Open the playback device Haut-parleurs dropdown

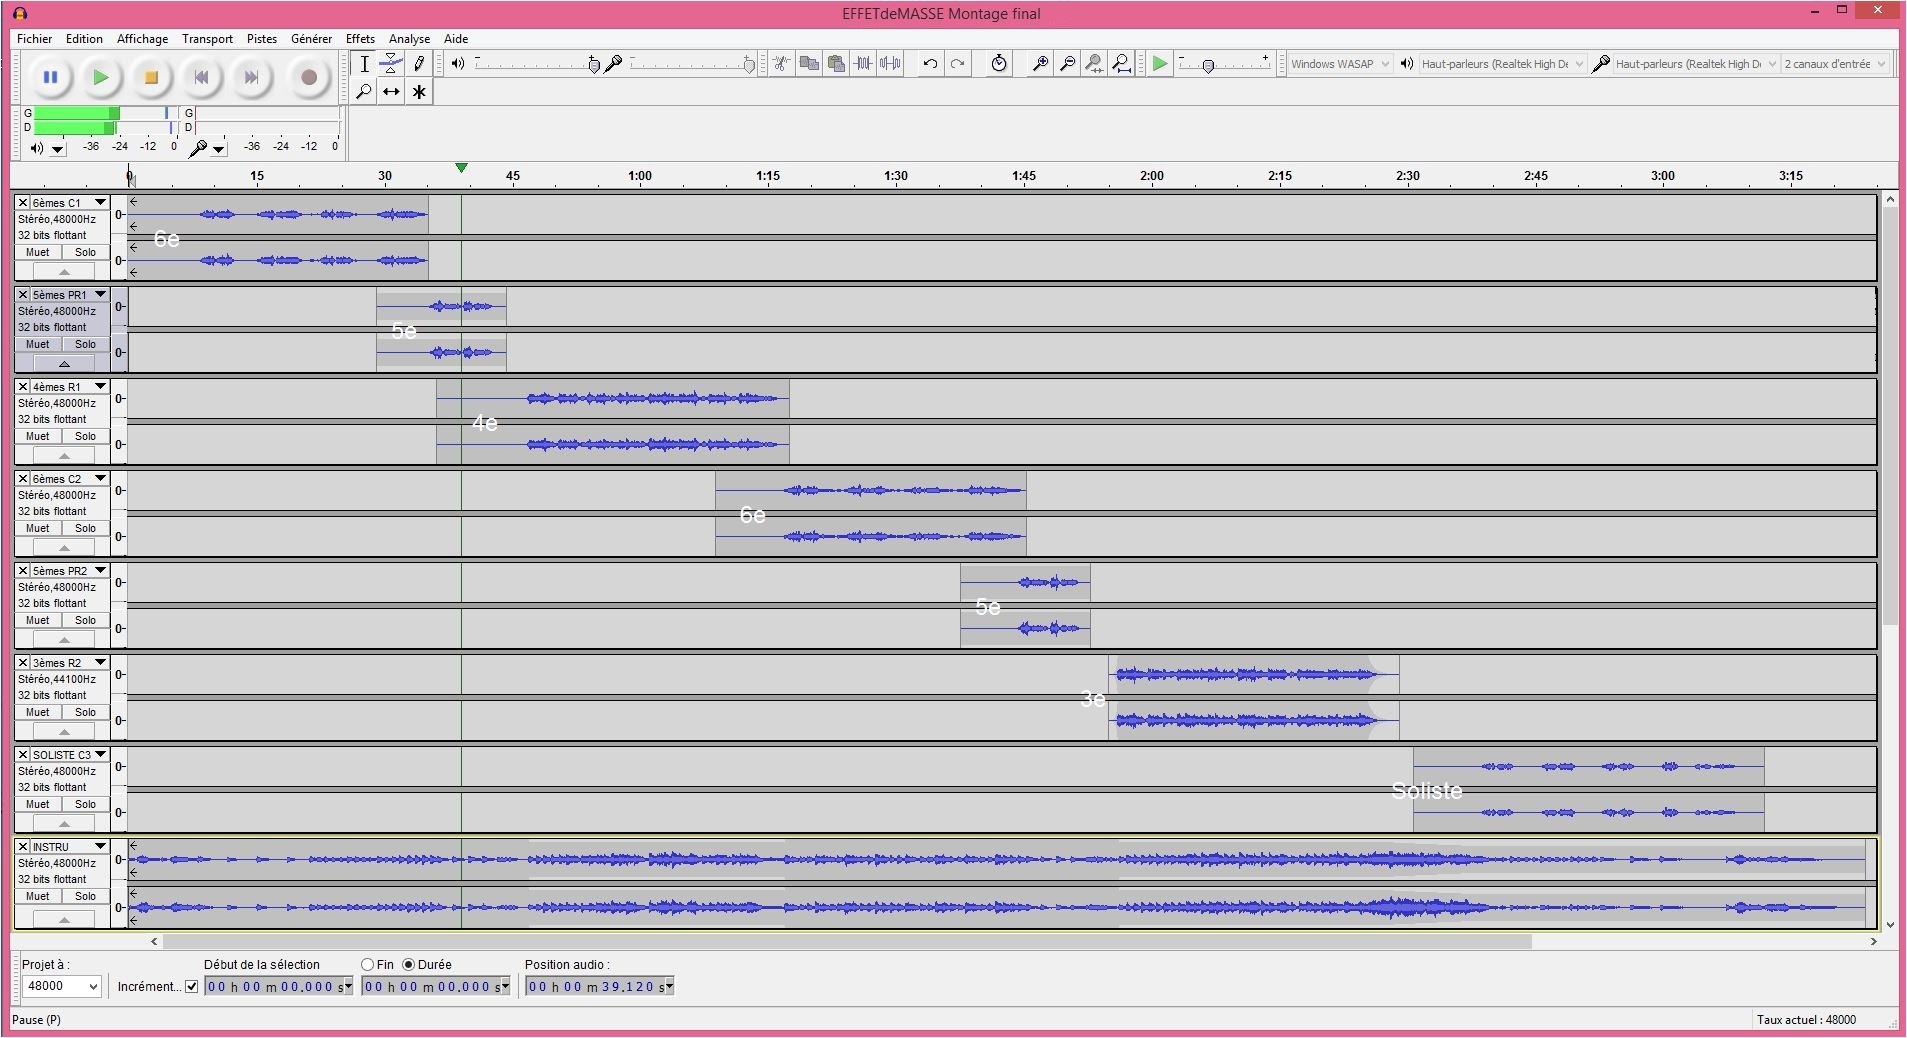1502,64
